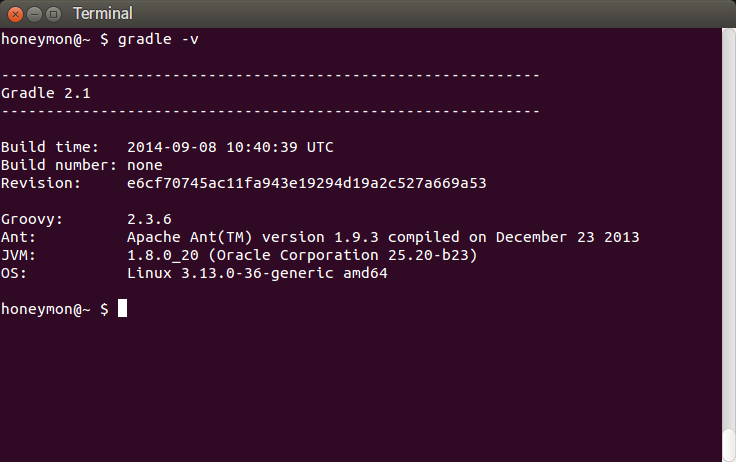Image resolution: width=736 pixels, height=462 pixels.
Task: Click the 'Gradle 2.1' version line
Action: 46,93
